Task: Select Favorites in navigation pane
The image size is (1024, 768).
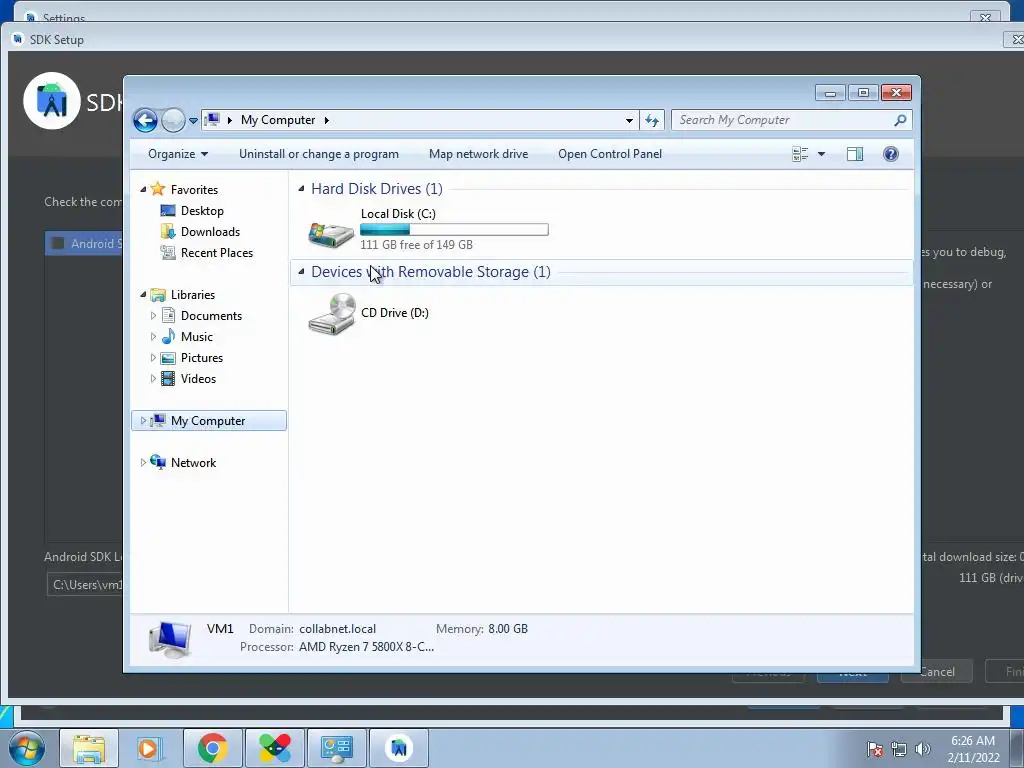Action: tap(194, 189)
